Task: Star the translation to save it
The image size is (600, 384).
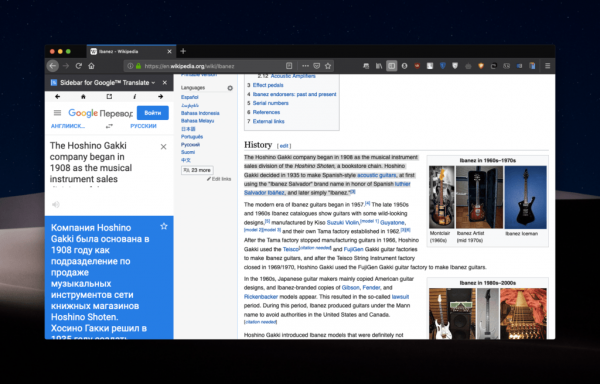Action: click(164, 226)
